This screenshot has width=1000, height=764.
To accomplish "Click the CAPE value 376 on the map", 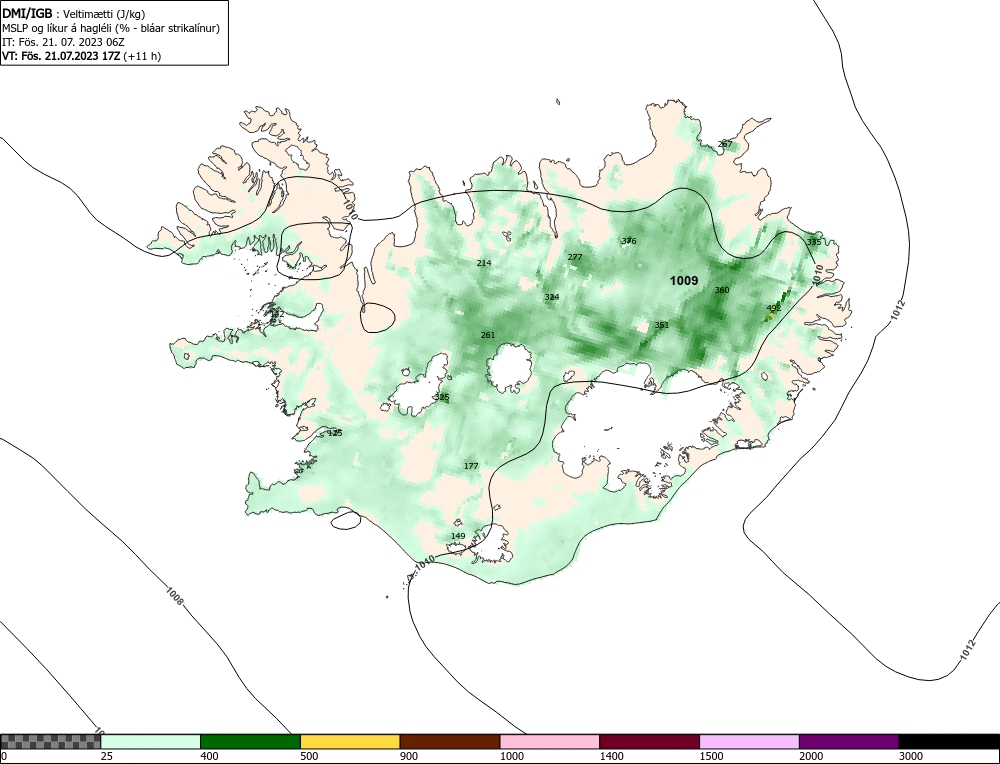I will (x=629, y=241).
